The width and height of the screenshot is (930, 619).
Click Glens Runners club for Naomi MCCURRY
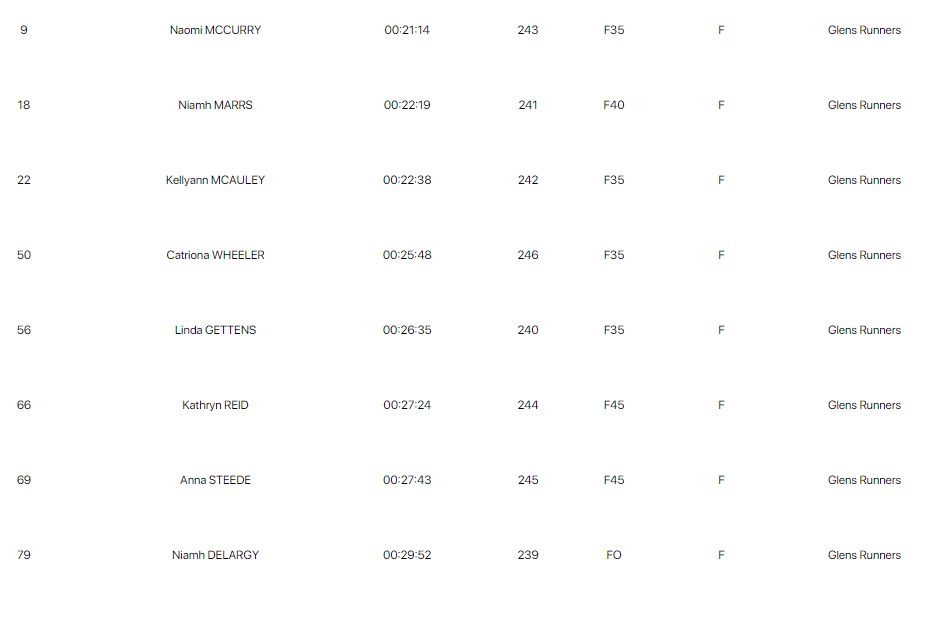pyautogui.click(x=864, y=30)
